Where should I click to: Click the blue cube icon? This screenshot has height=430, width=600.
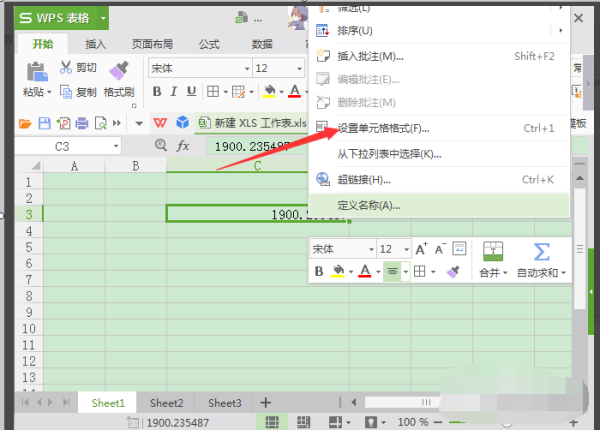[183, 122]
